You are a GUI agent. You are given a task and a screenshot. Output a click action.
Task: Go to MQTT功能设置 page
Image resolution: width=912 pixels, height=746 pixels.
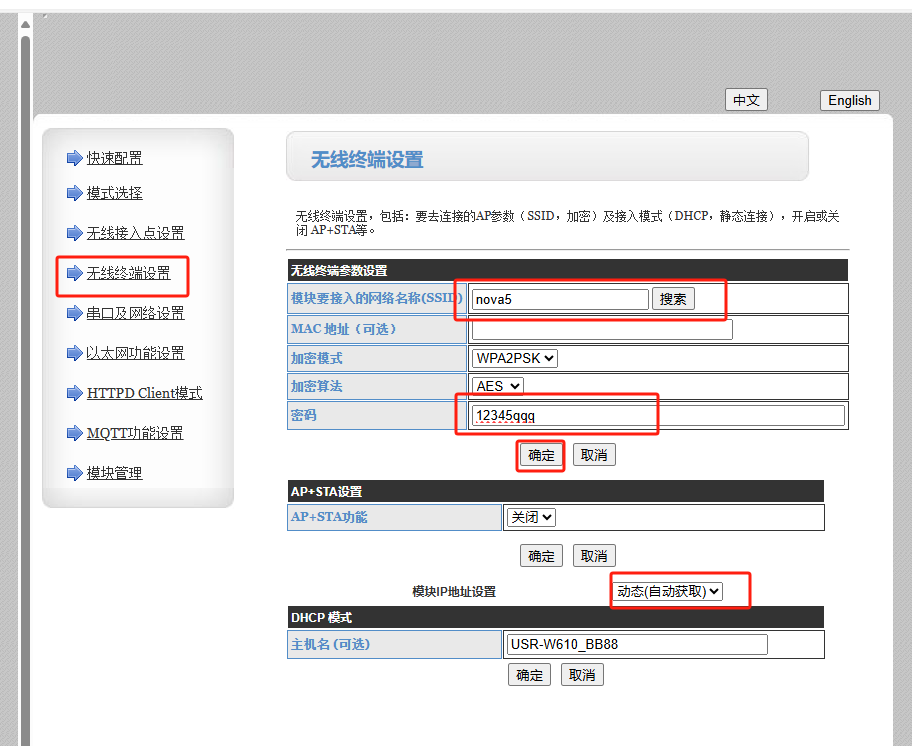coord(135,433)
